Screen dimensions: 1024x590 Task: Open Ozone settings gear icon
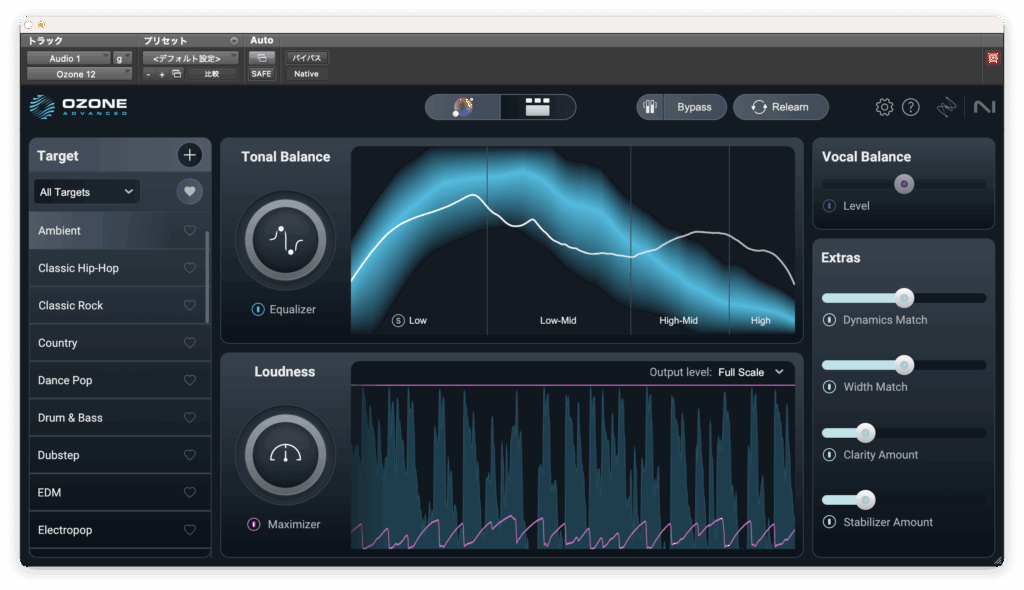884,107
